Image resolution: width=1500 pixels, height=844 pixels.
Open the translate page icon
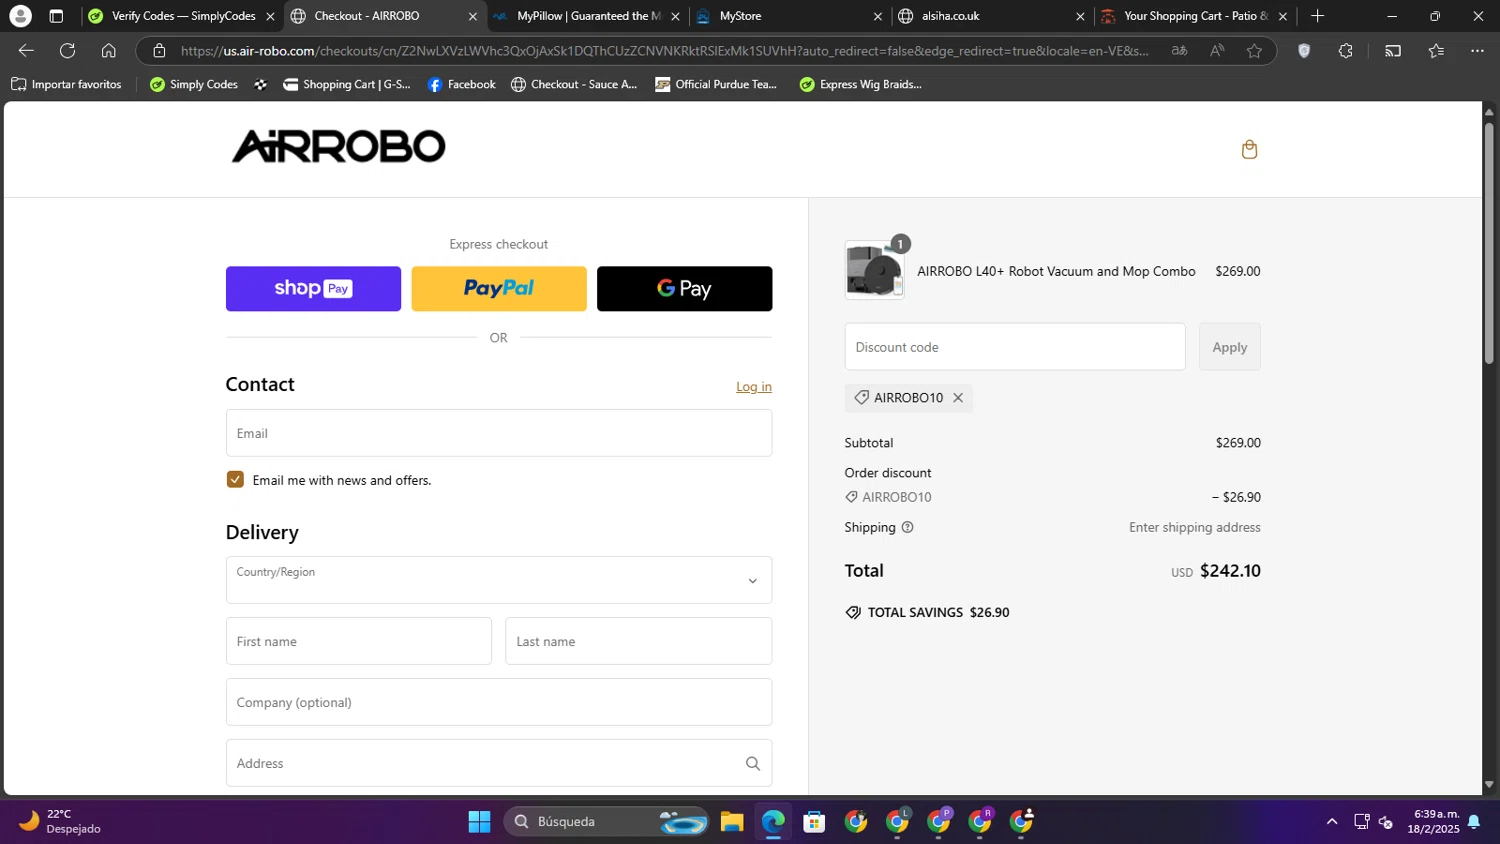(1179, 51)
